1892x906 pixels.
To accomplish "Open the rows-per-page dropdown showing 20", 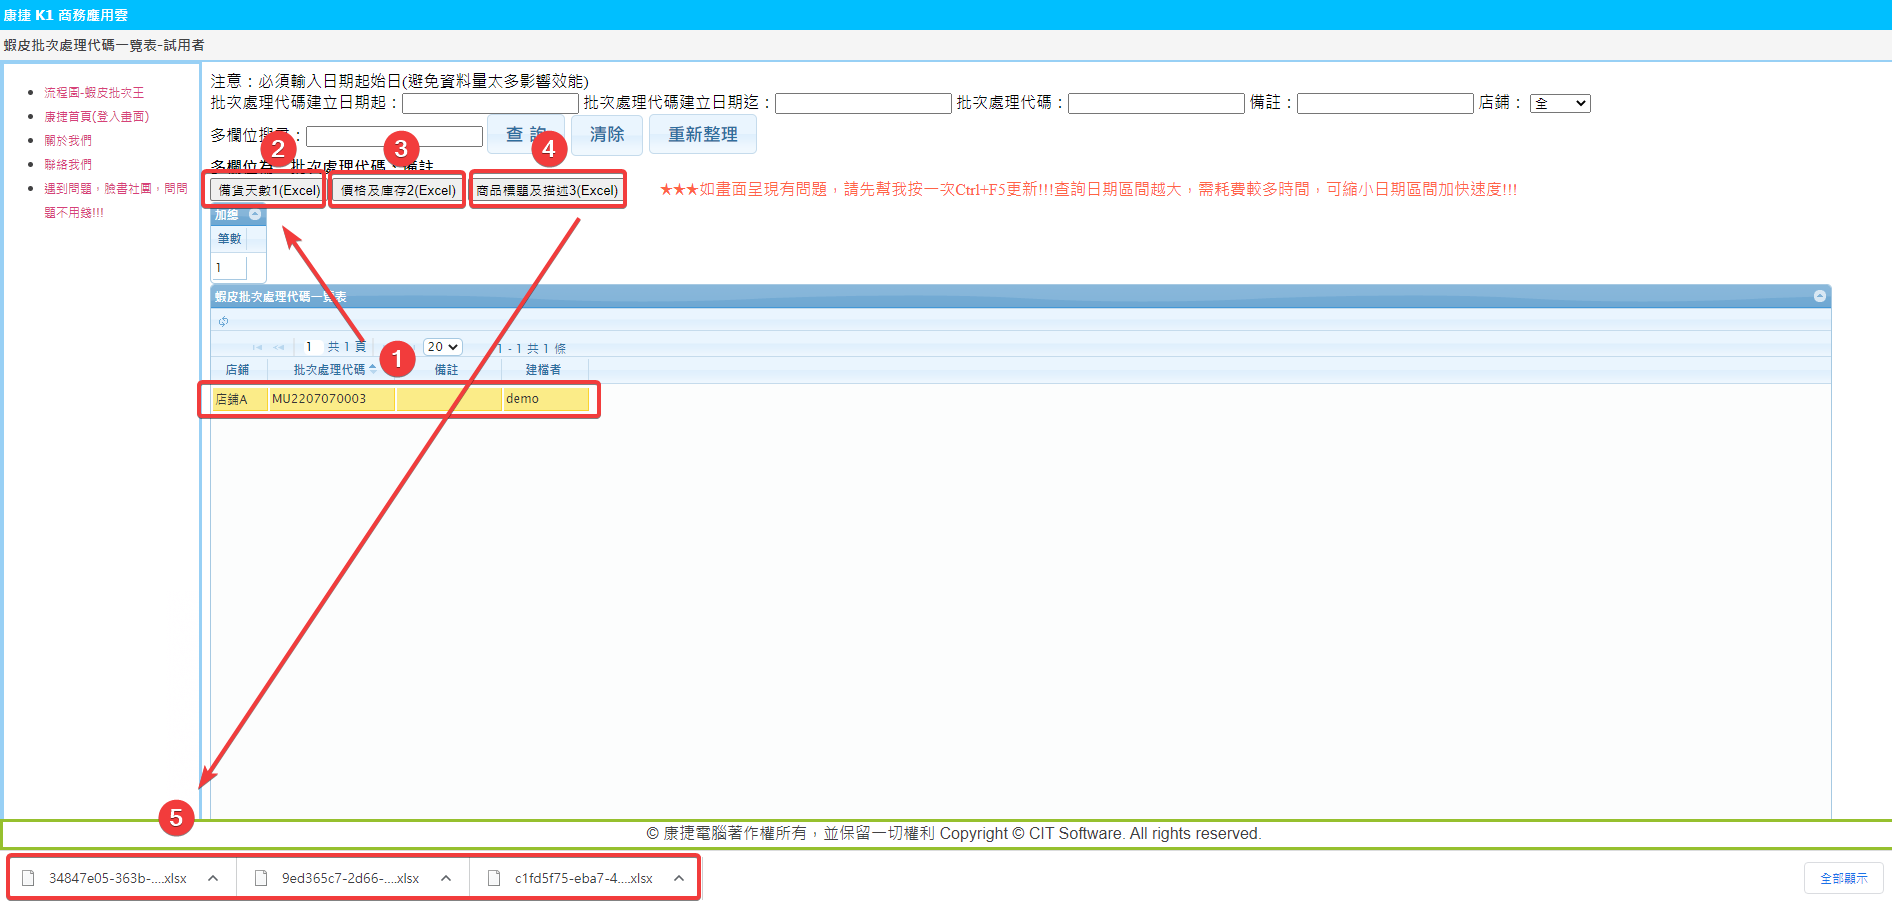I will click(x=442, y=347).
